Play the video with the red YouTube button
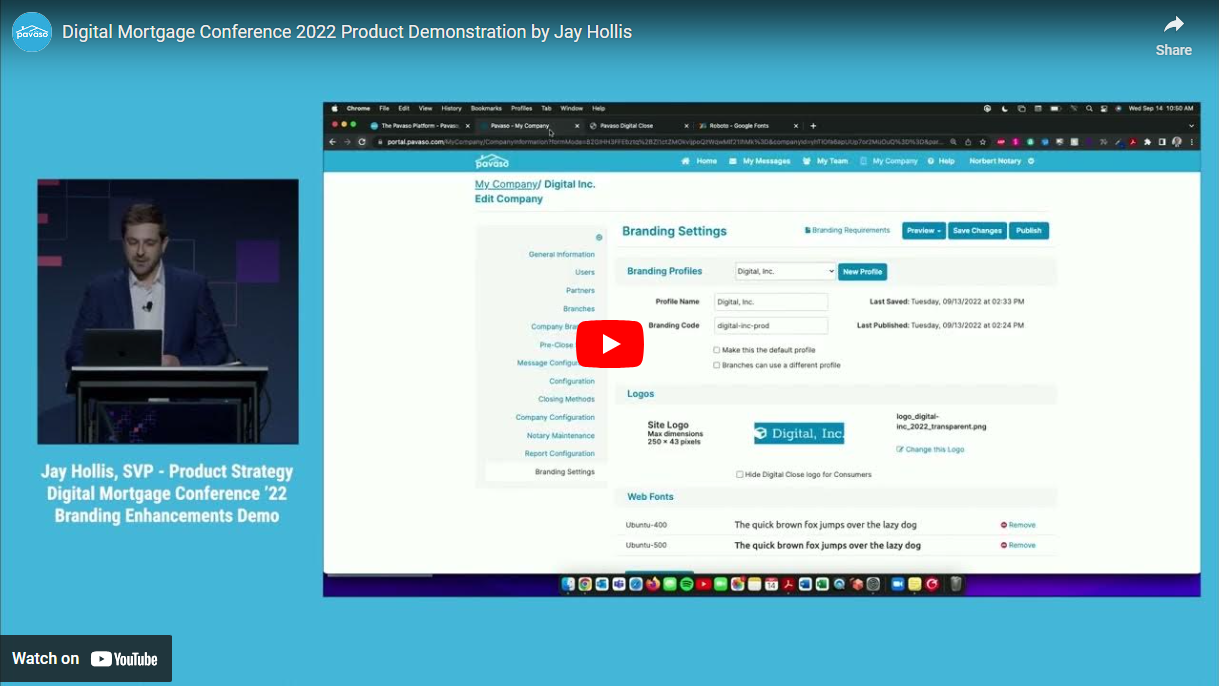This screenshot has height=686, width=1219. (x=609, y=344)
